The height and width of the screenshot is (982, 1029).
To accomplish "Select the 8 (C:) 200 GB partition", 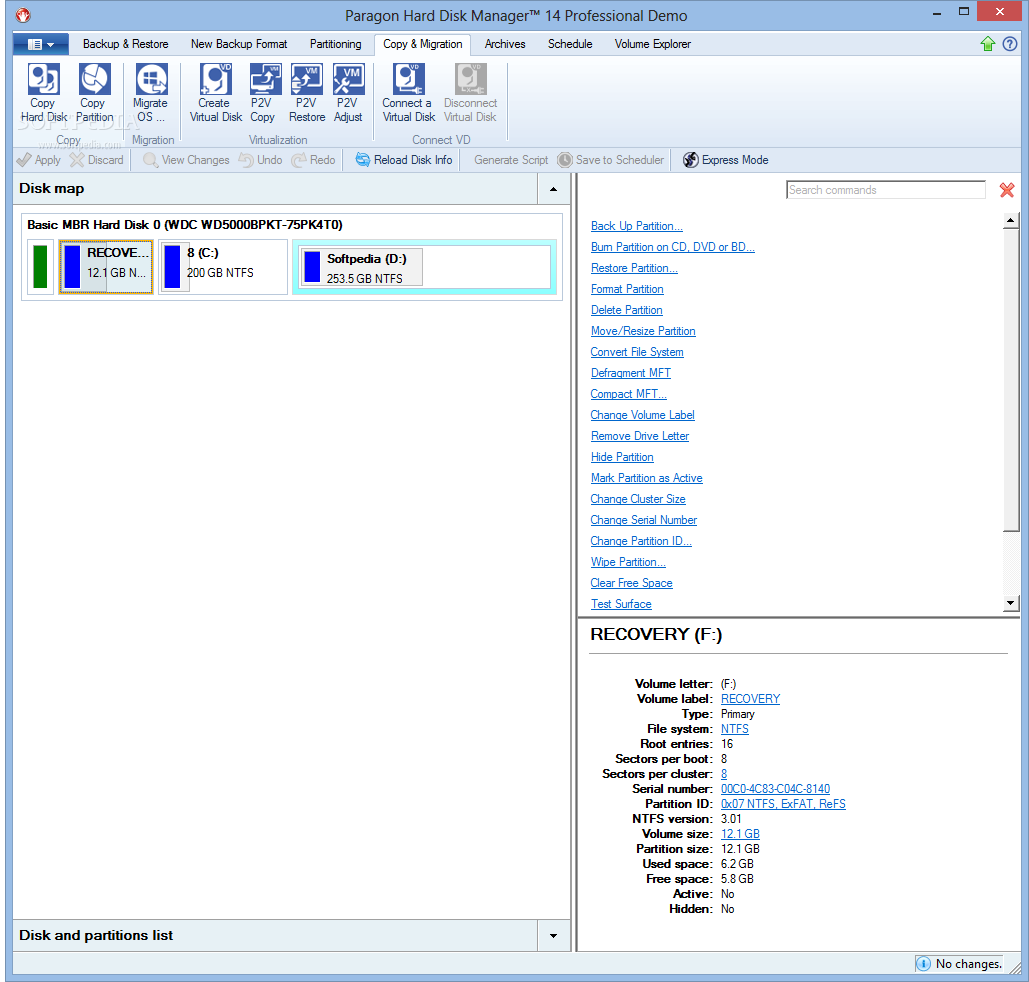I will [x=223, y=267].
